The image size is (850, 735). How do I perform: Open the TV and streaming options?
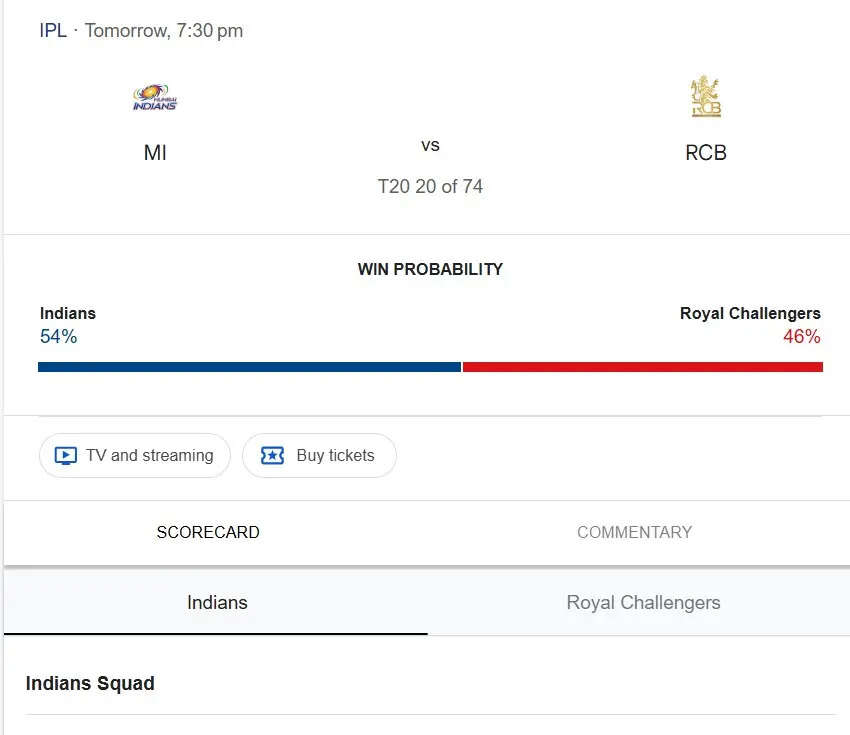pos(135,456)
